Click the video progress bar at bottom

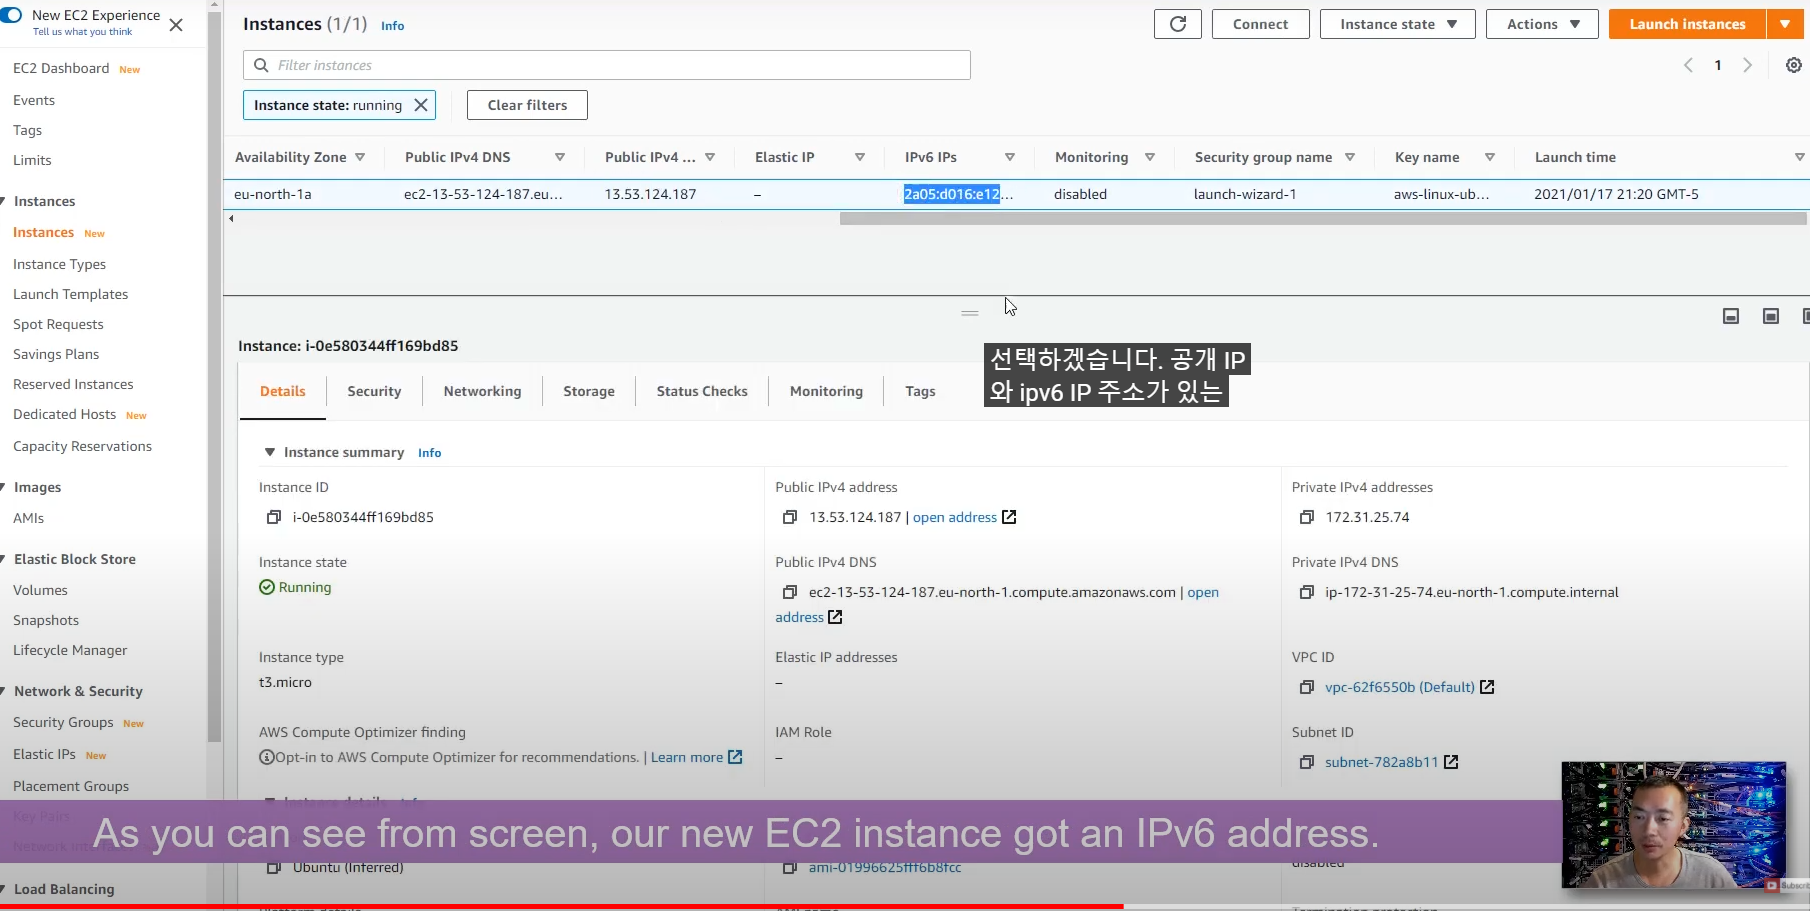[905, 906]
